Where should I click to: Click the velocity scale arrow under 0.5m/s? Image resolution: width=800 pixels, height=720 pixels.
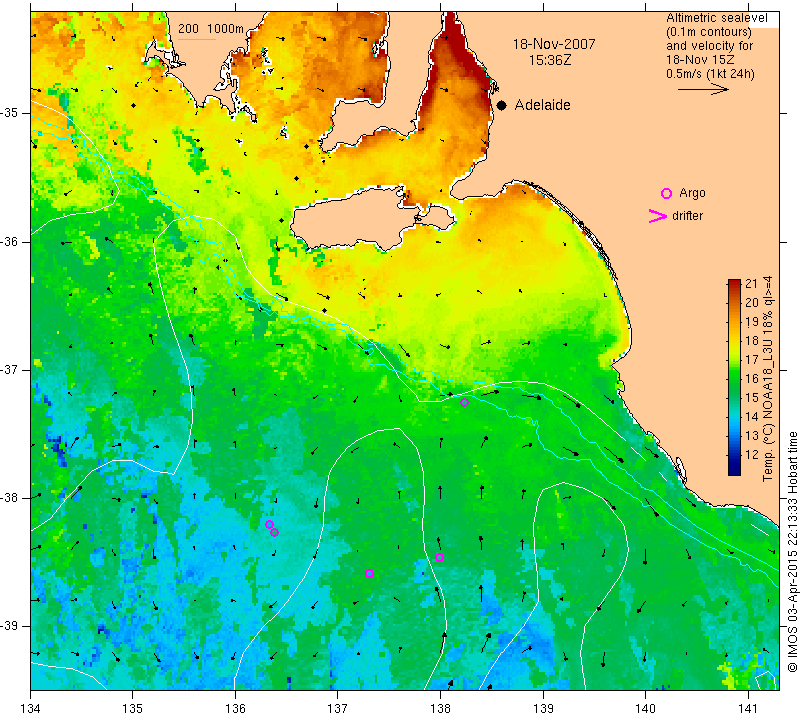point(703,89)
